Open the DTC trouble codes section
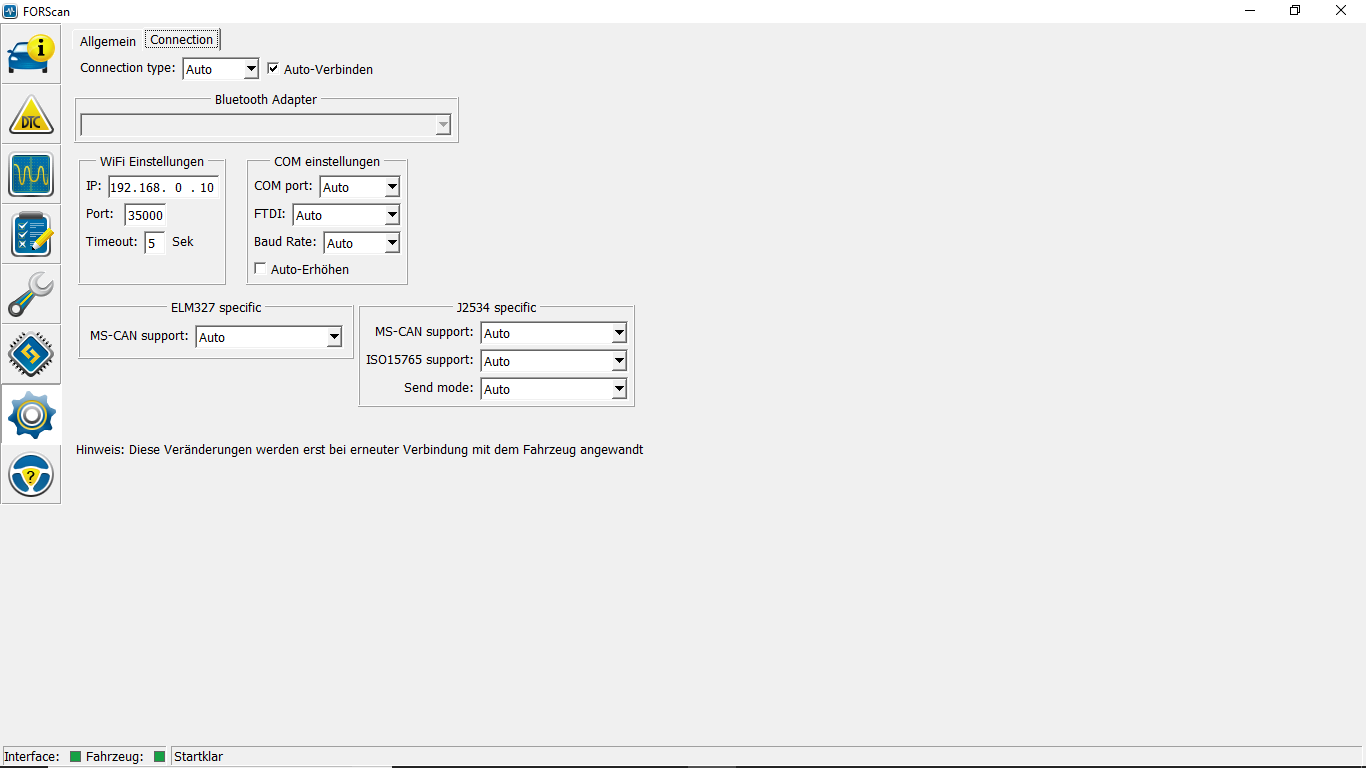 tap(31, 115)
